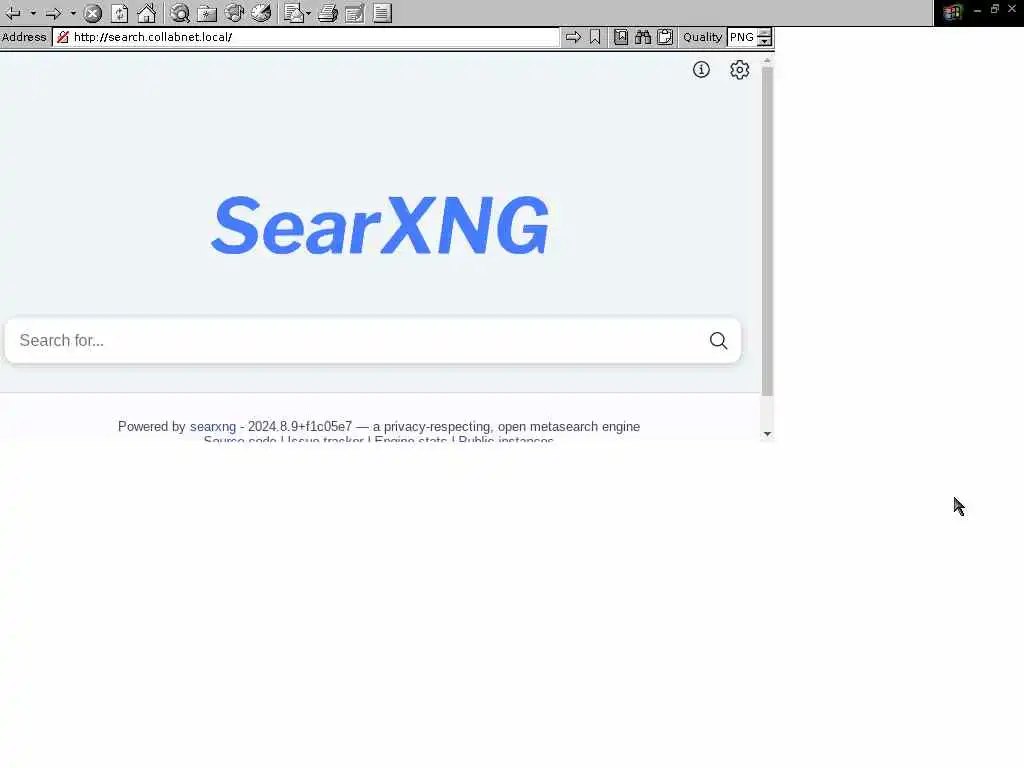This screenshot has height=768, width=1024.
Task: Go to the Home page
Action: [146, 13]
